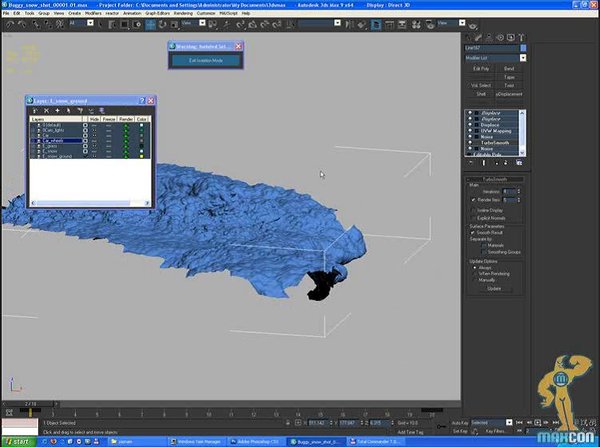Enable the Explicit Normals checkbox

coord(474,218)
